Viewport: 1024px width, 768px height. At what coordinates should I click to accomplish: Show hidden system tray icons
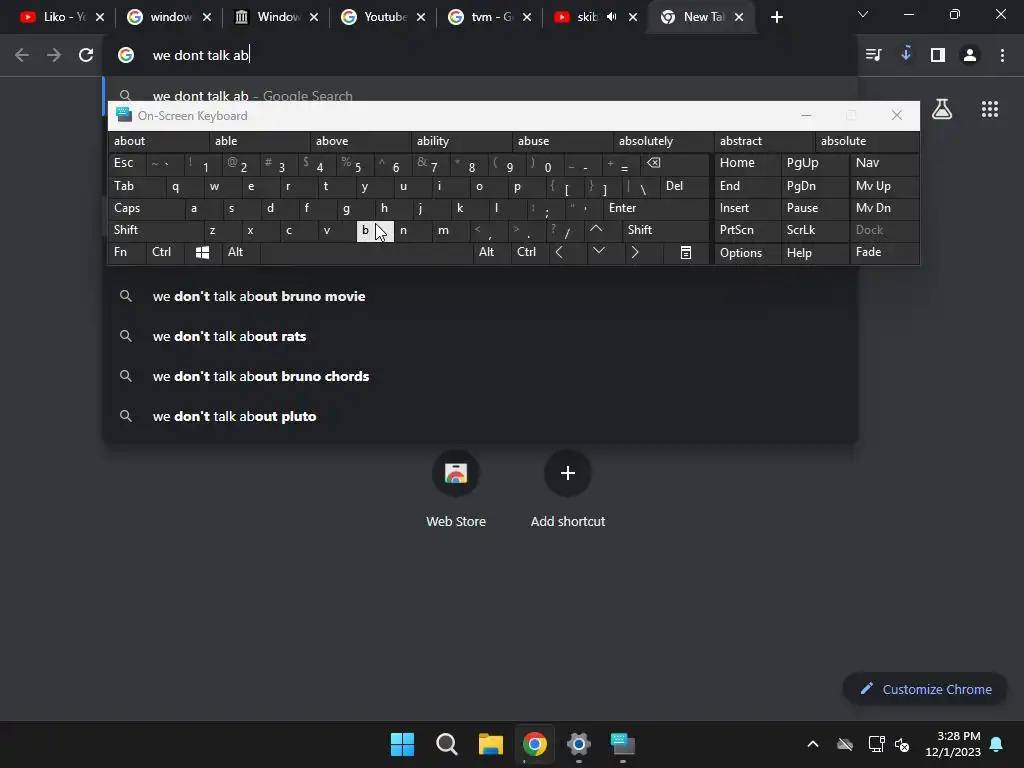click(x=813, y=744)
